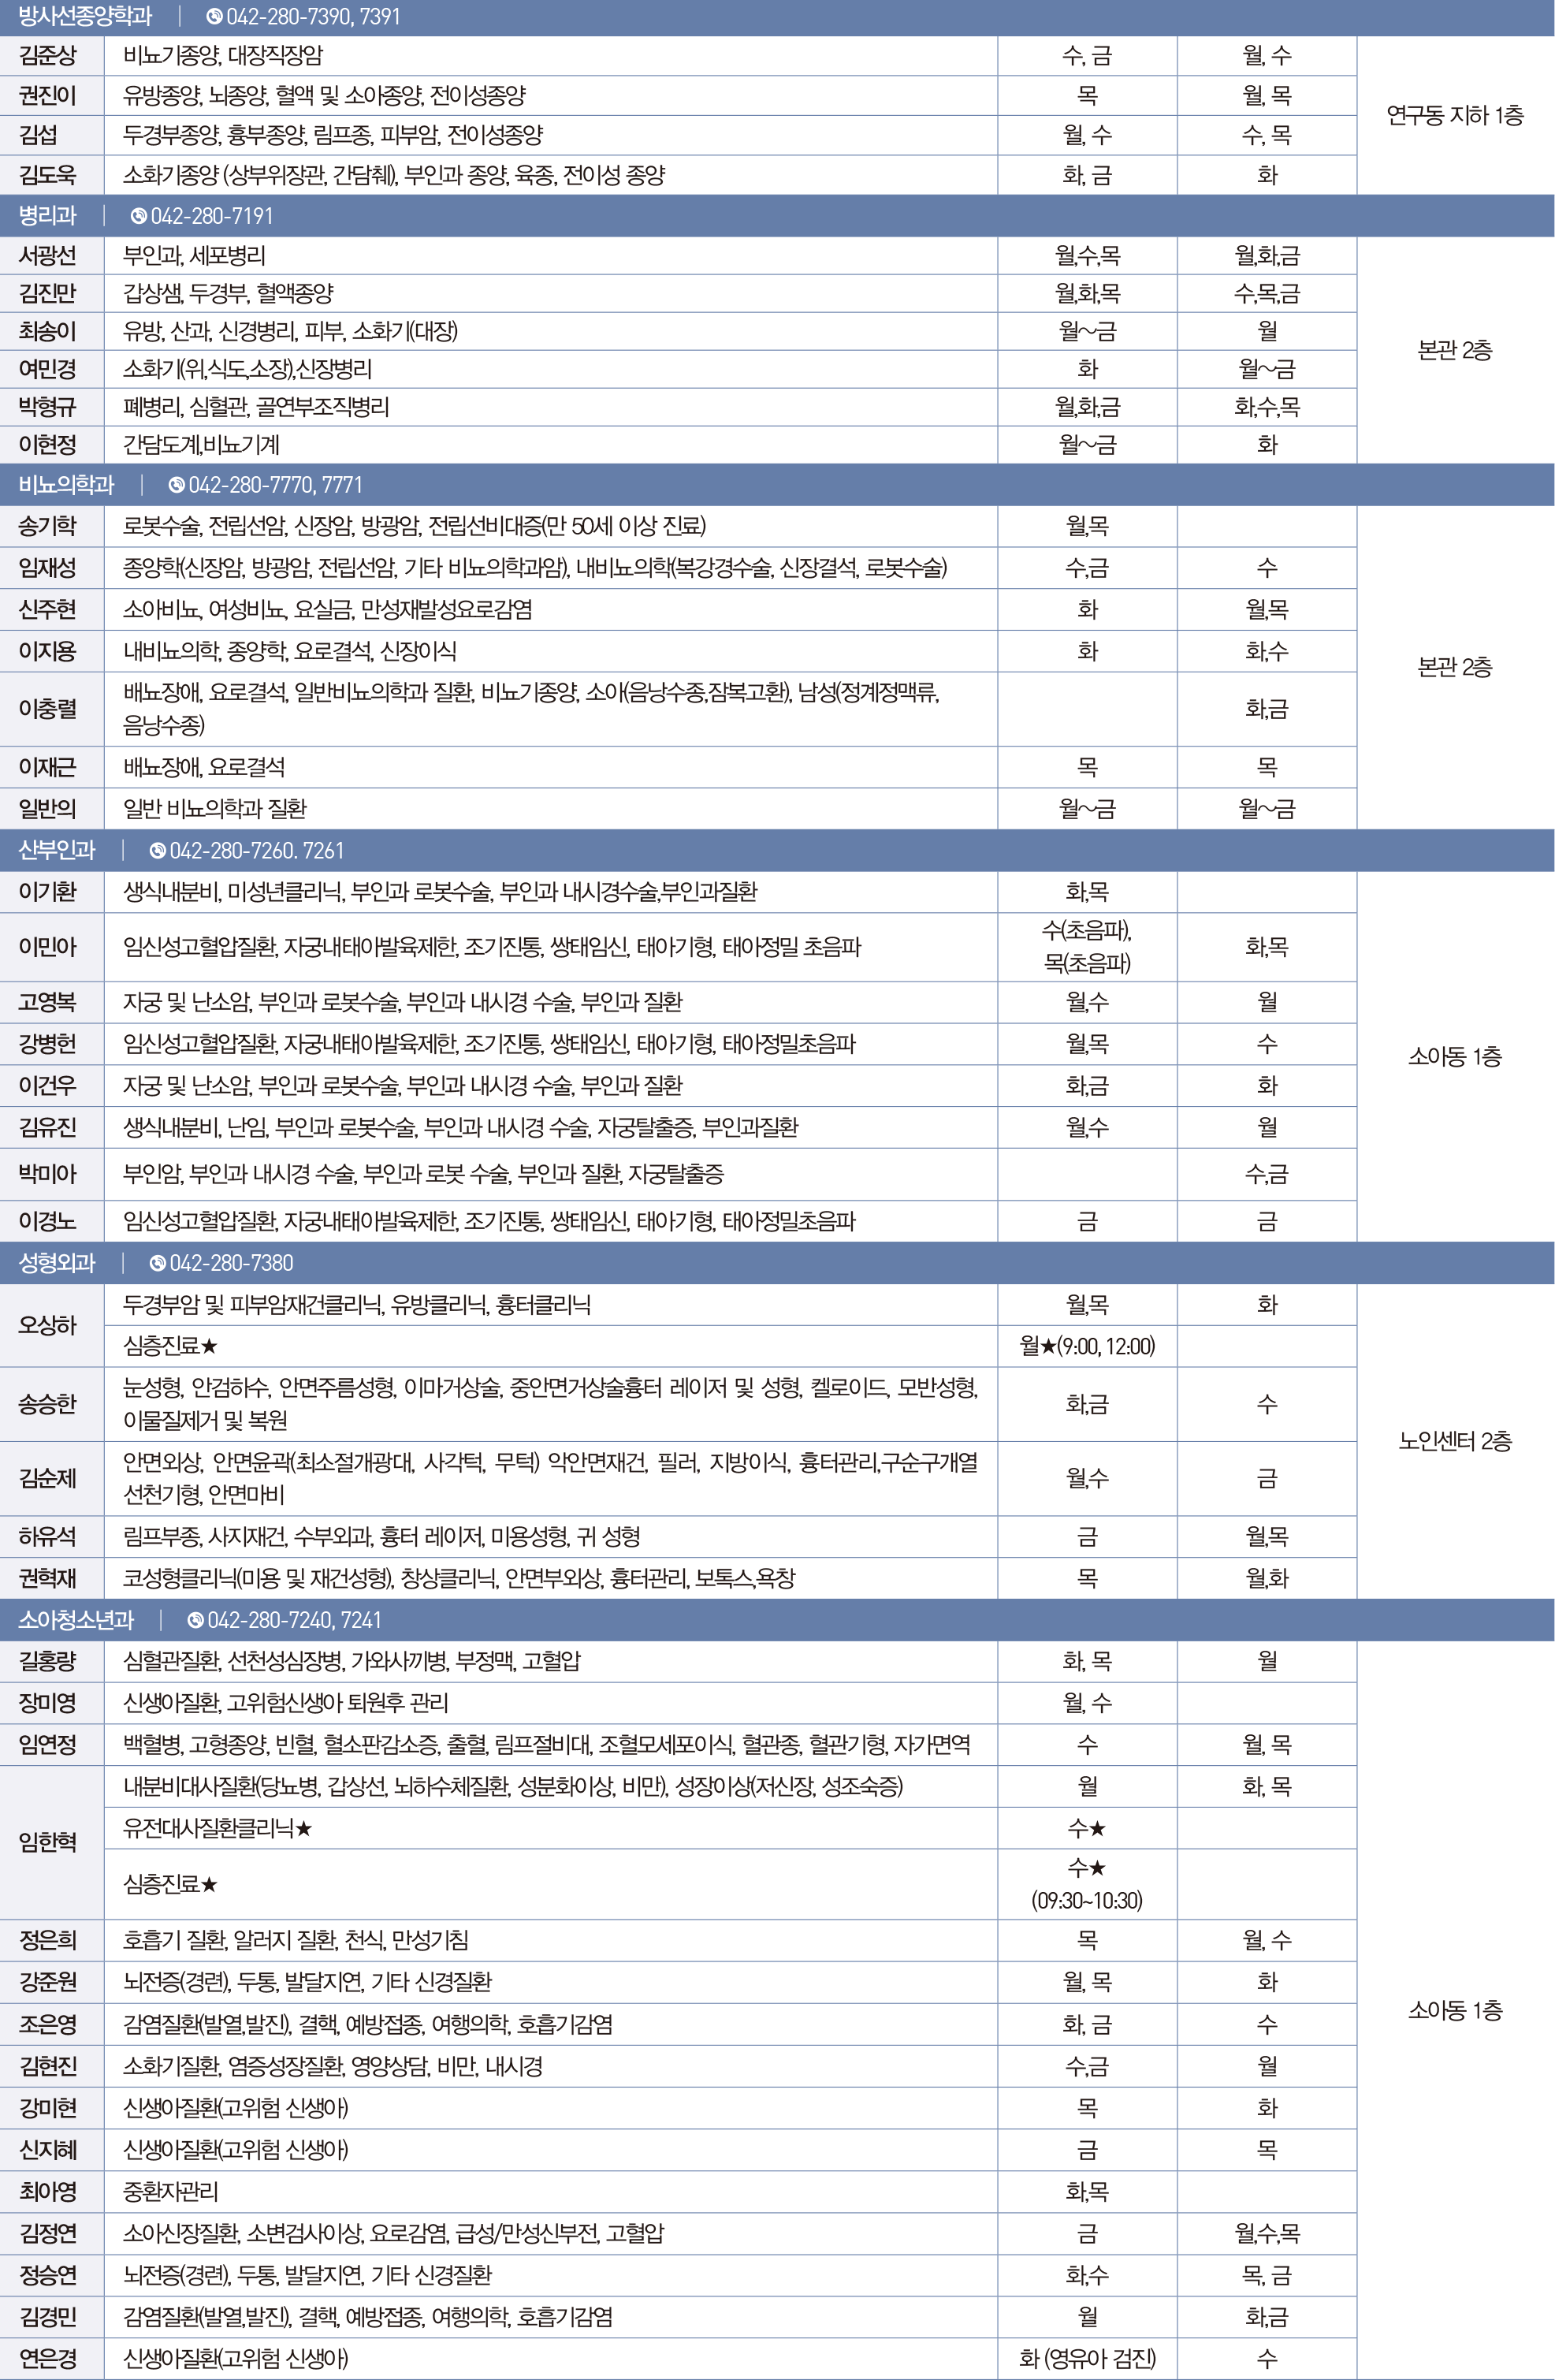
Task: Select doctor name 길홍량
Action: pos(47,1661)
